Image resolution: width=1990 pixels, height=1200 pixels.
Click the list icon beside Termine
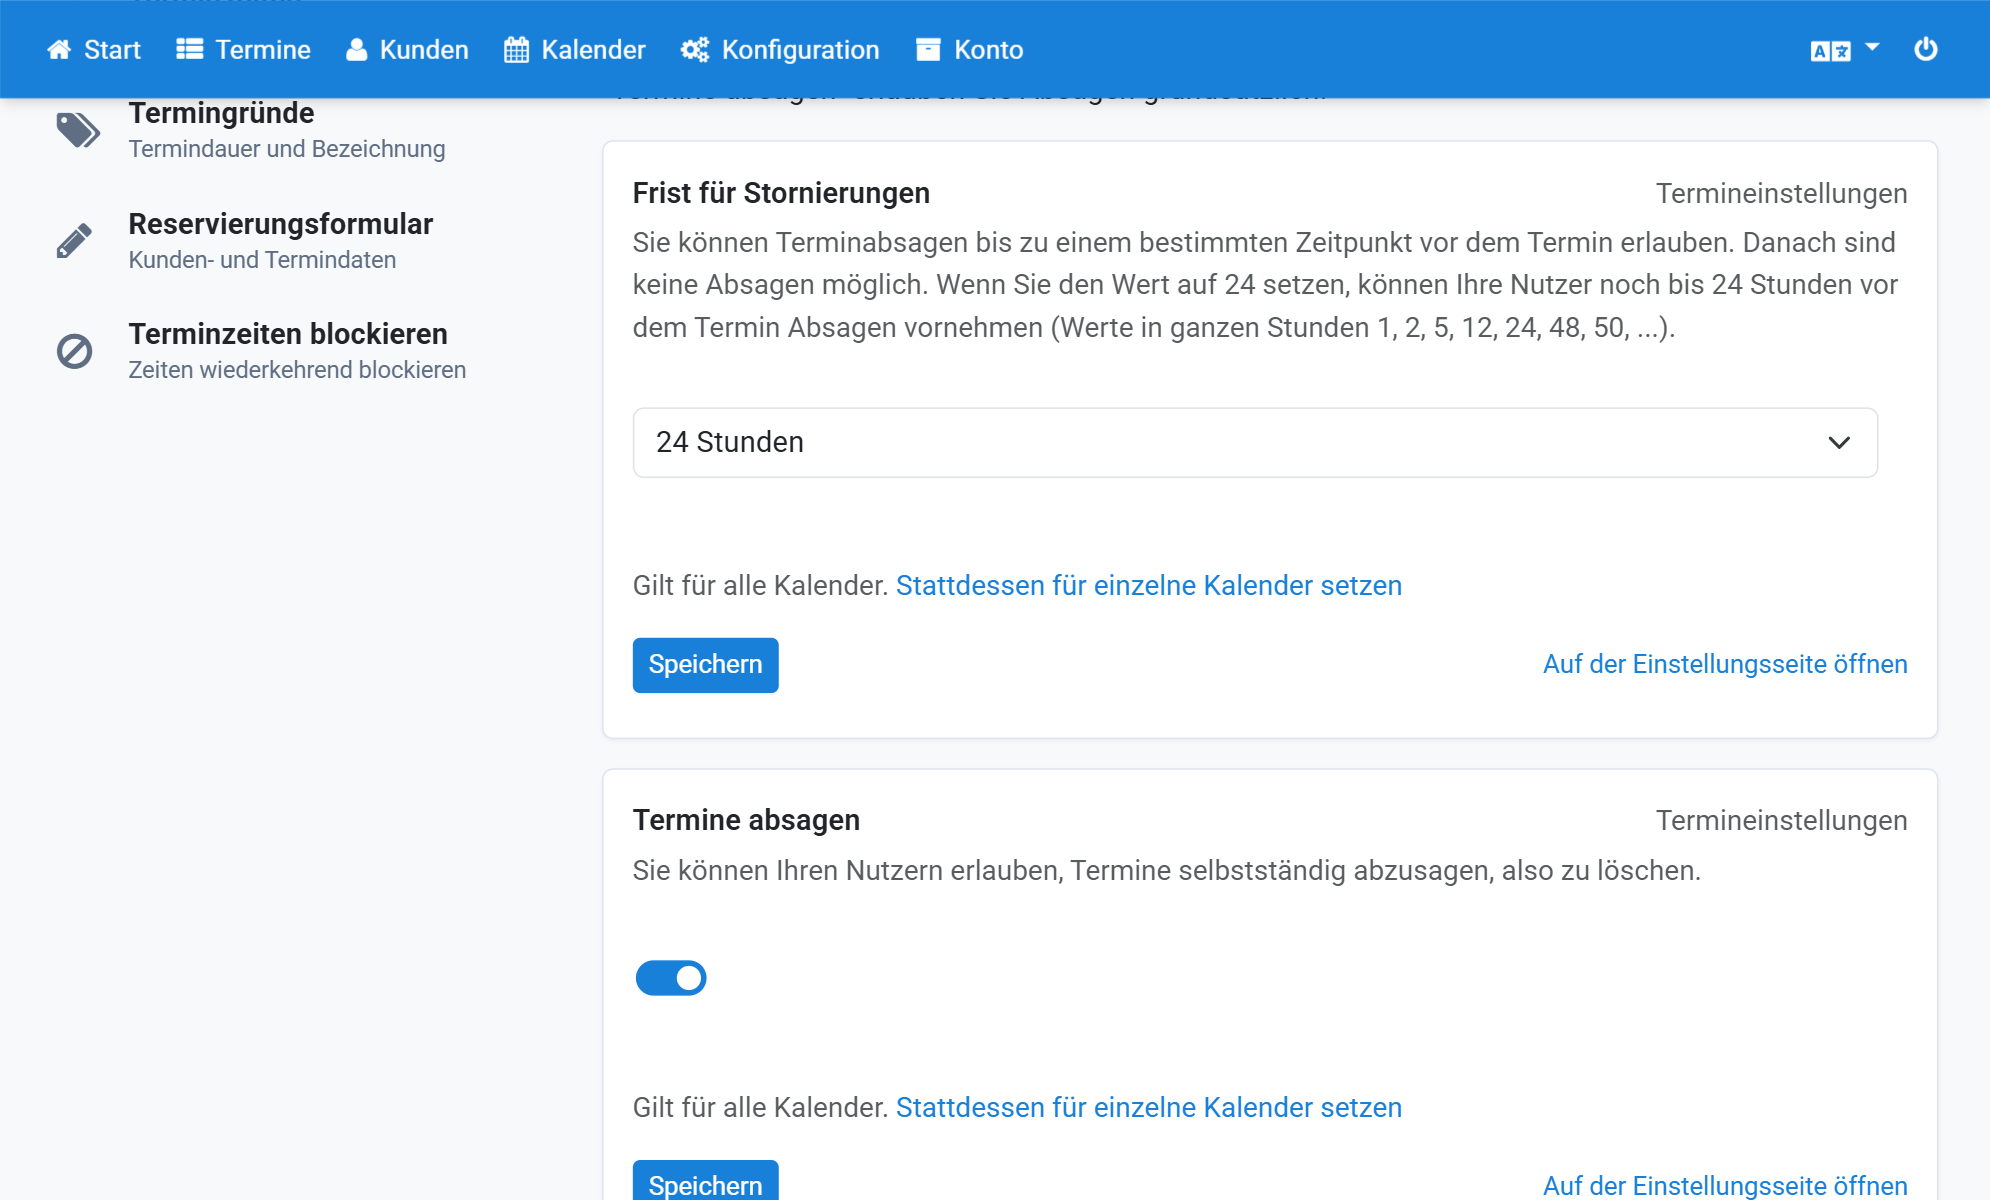tap(190, 50)
